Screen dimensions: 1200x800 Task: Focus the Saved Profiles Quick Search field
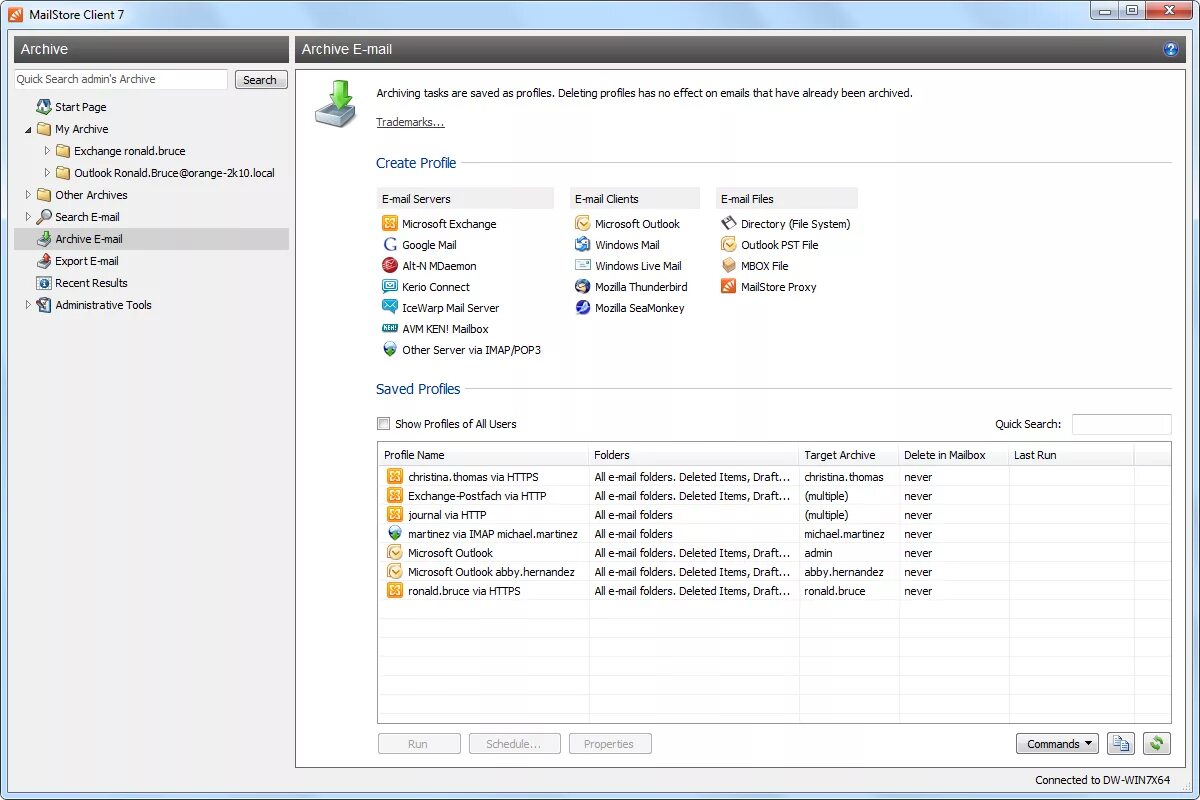coord(1121,424)
